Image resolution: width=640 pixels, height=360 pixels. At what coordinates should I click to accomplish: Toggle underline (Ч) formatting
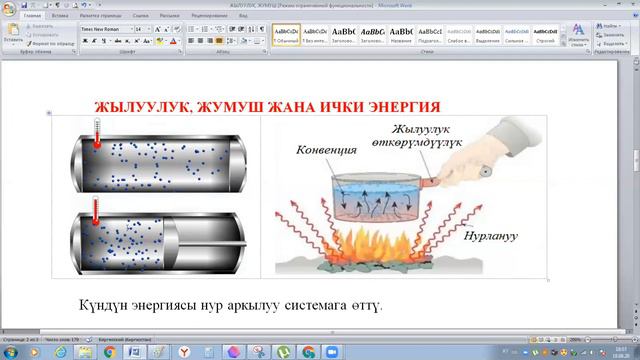coord(104,41)
